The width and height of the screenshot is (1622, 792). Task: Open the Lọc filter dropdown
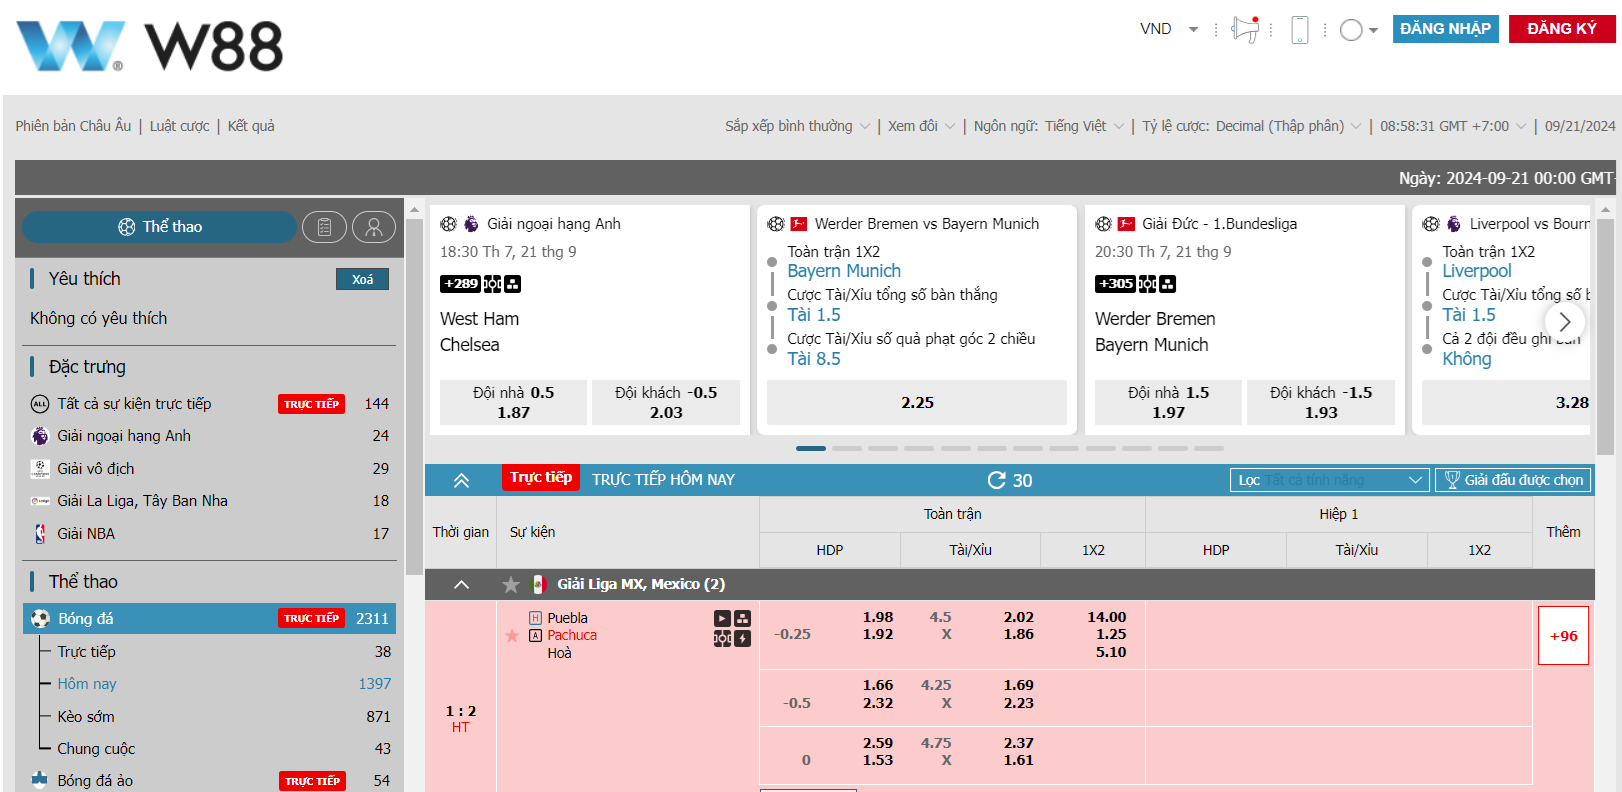coord(1328,480)
